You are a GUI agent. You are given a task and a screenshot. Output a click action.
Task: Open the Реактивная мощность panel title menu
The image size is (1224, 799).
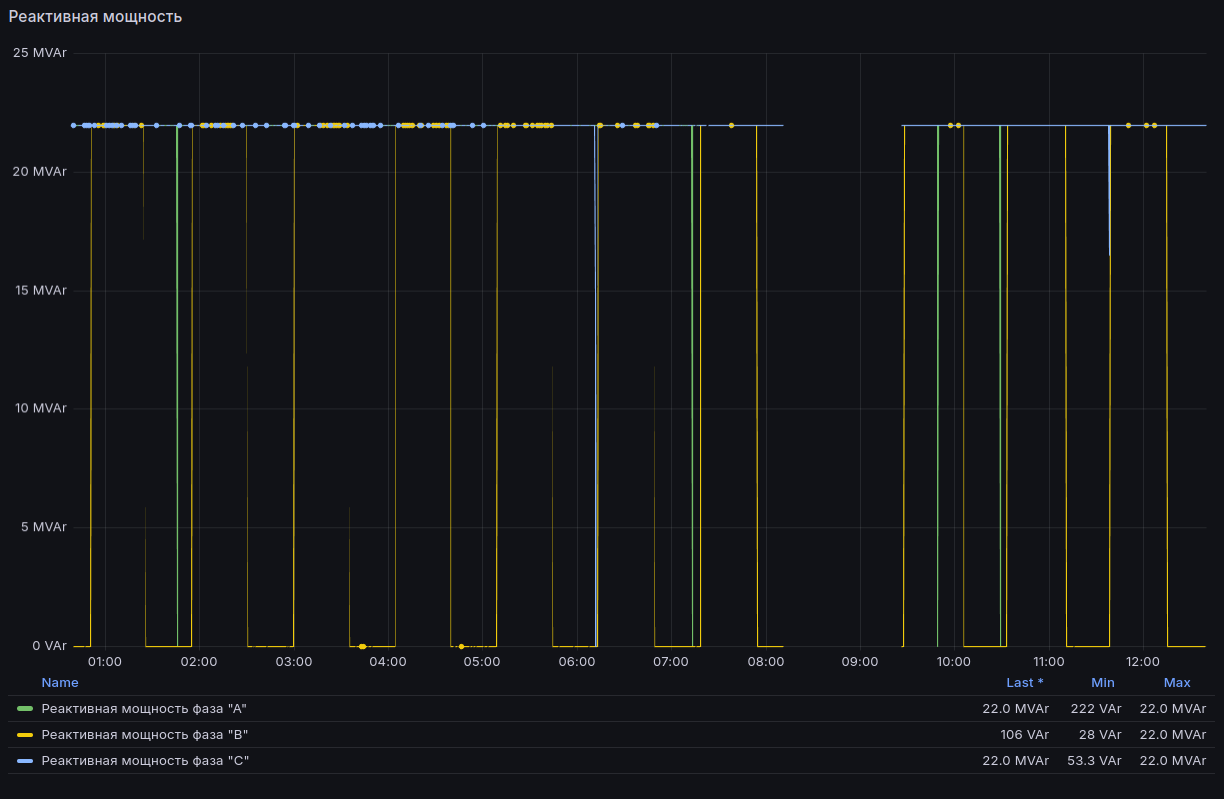click(96, 17)
